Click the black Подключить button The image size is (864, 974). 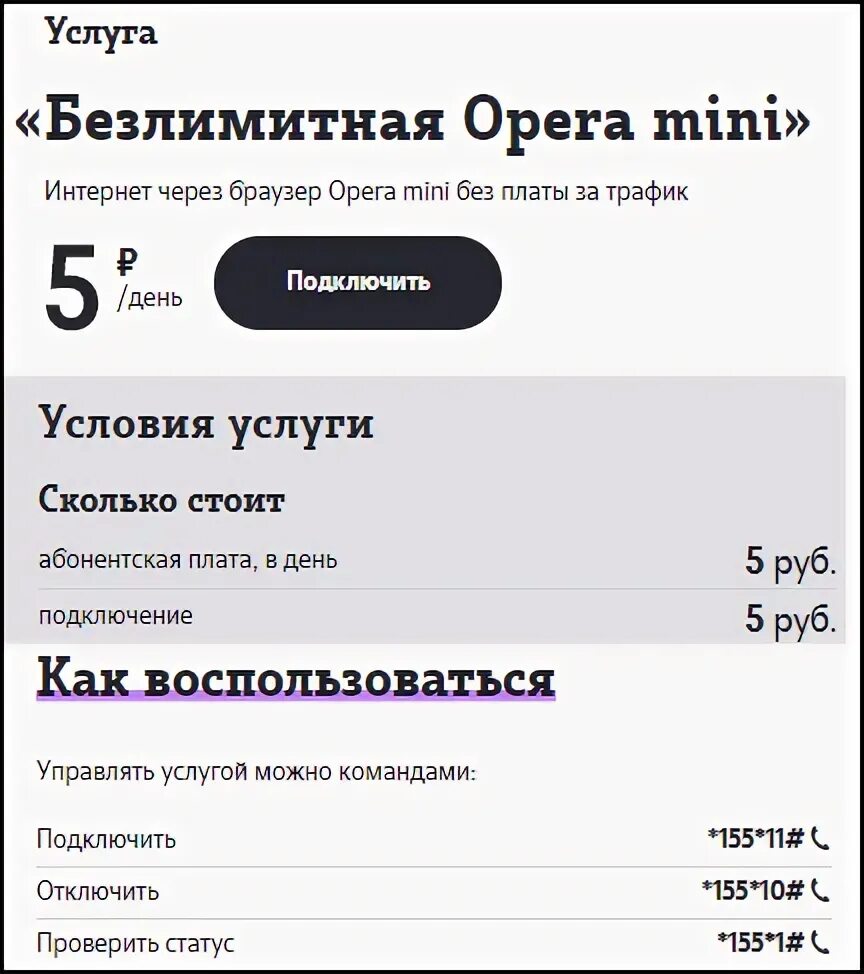tap(358, 283)
